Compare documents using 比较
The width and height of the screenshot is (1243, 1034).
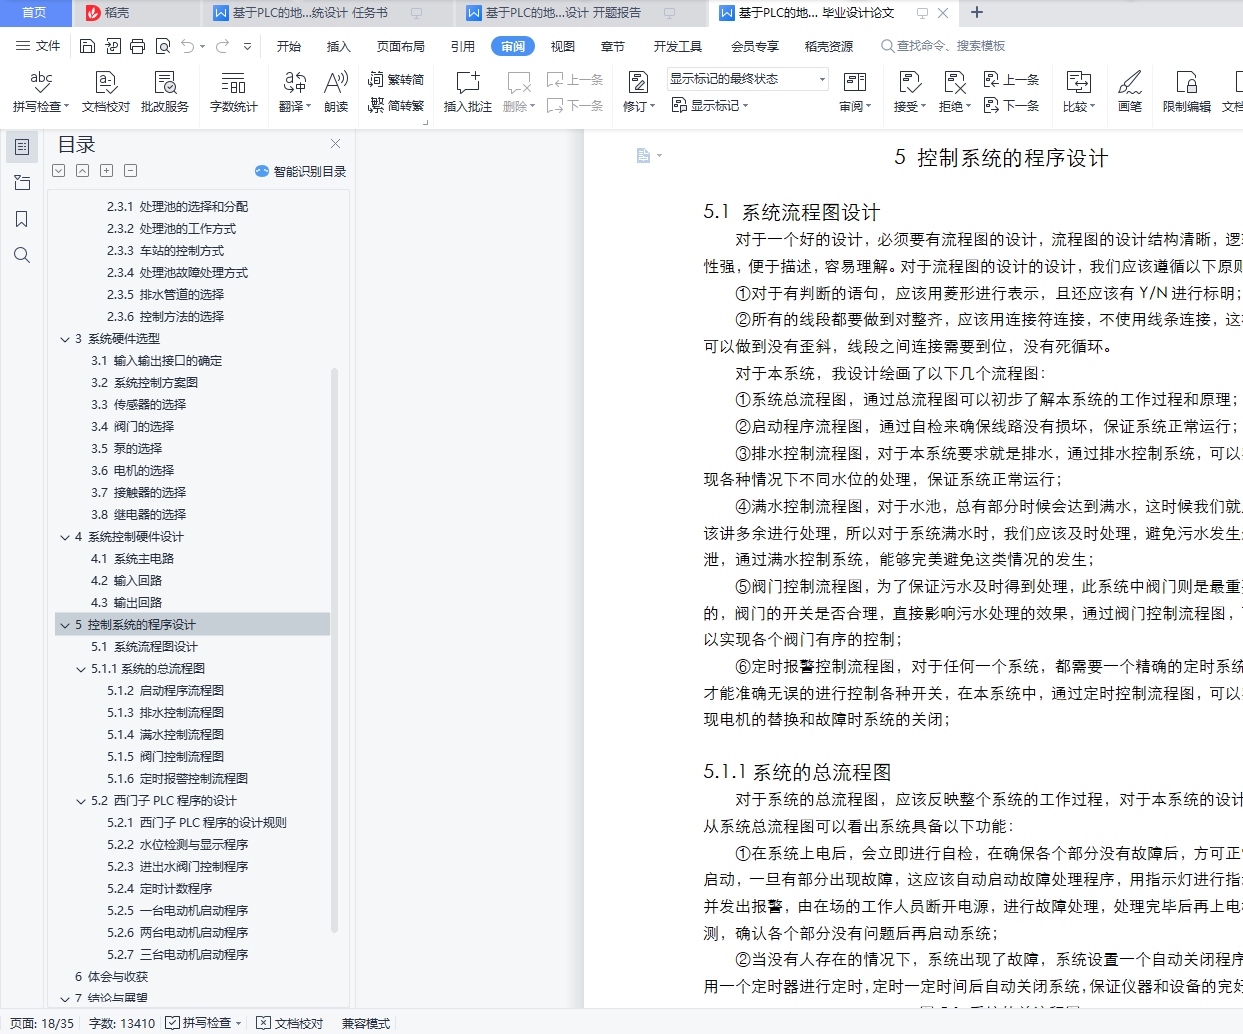pos(1079,91)
